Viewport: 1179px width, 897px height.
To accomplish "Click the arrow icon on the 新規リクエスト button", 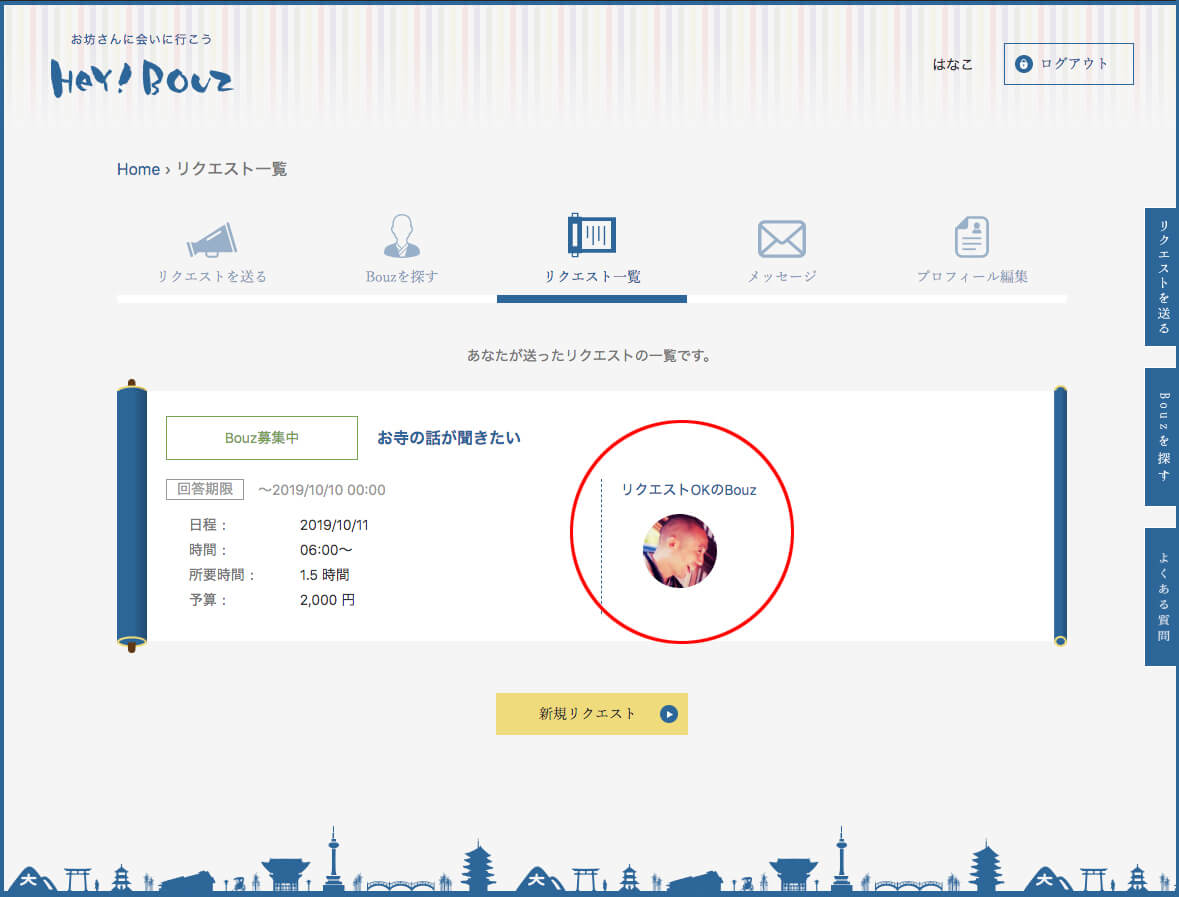I will point(669,714).
